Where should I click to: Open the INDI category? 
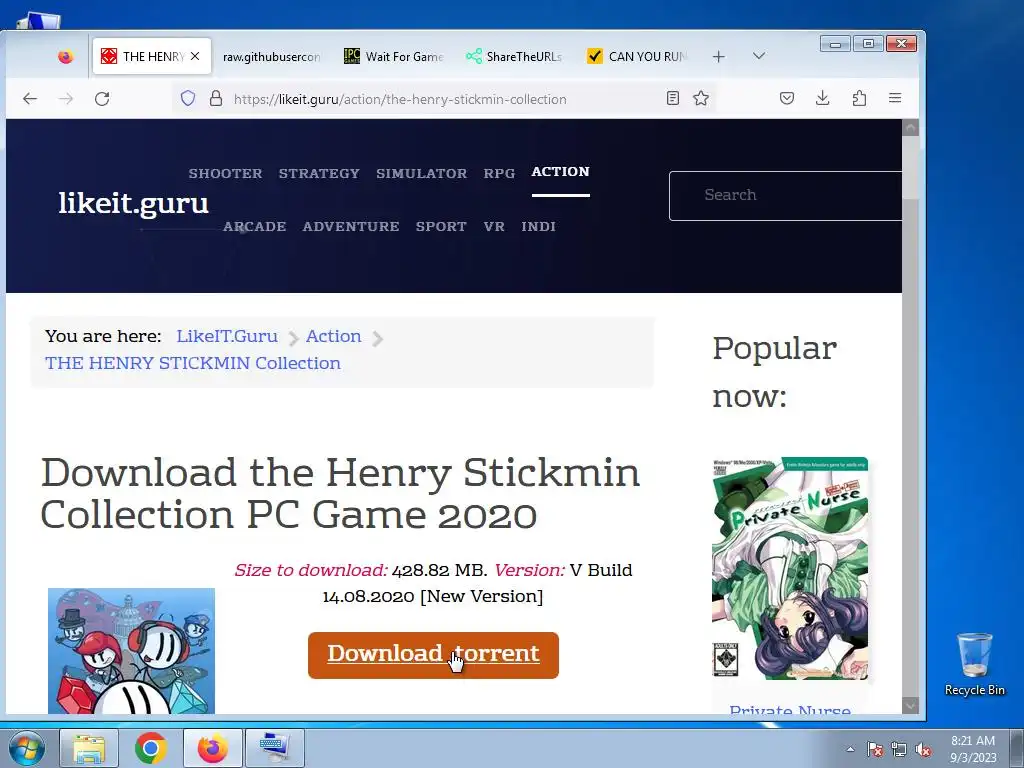539,227
